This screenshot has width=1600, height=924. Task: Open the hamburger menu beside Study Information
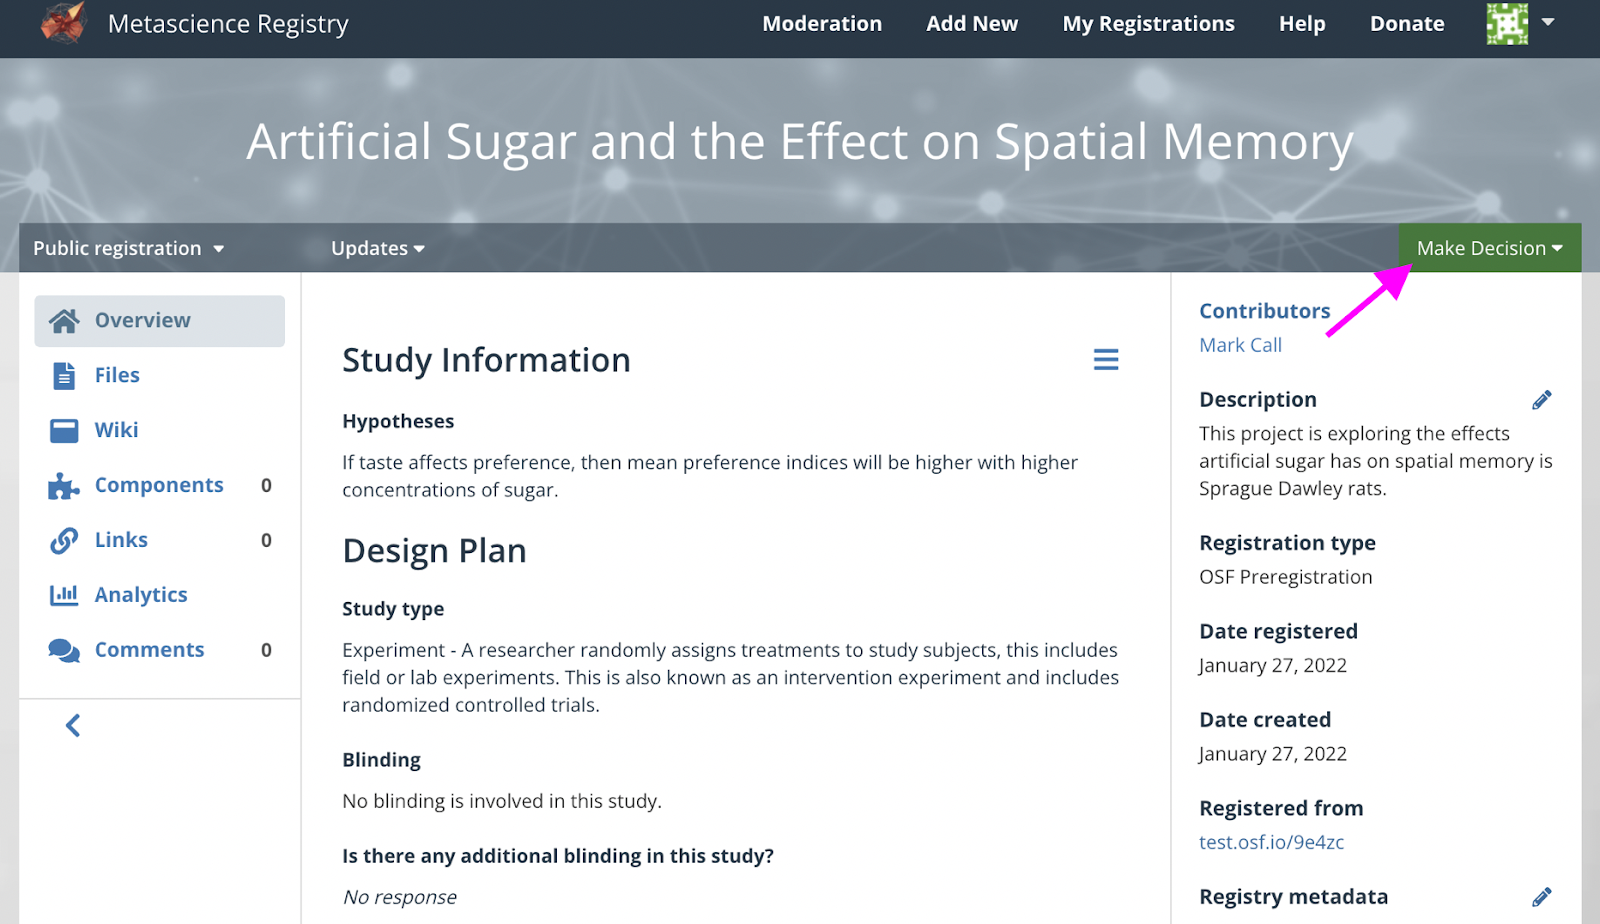pyautogui.click(x=1106, y=360)
